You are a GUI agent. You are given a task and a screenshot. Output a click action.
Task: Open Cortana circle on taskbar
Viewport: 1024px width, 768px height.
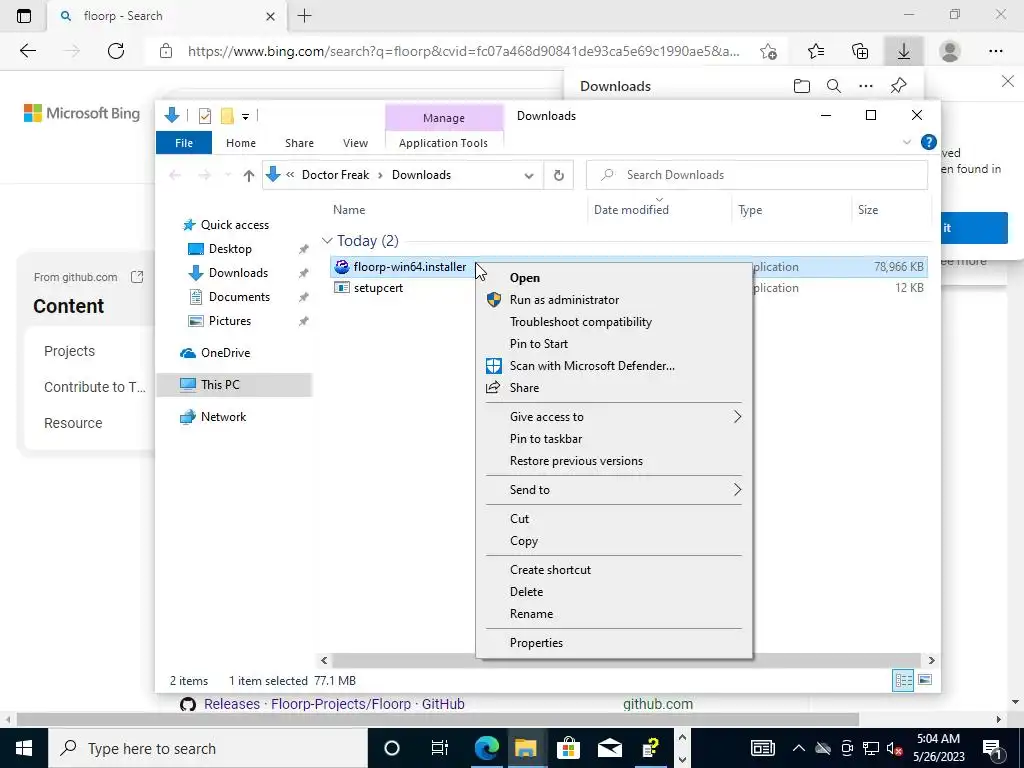391,748
